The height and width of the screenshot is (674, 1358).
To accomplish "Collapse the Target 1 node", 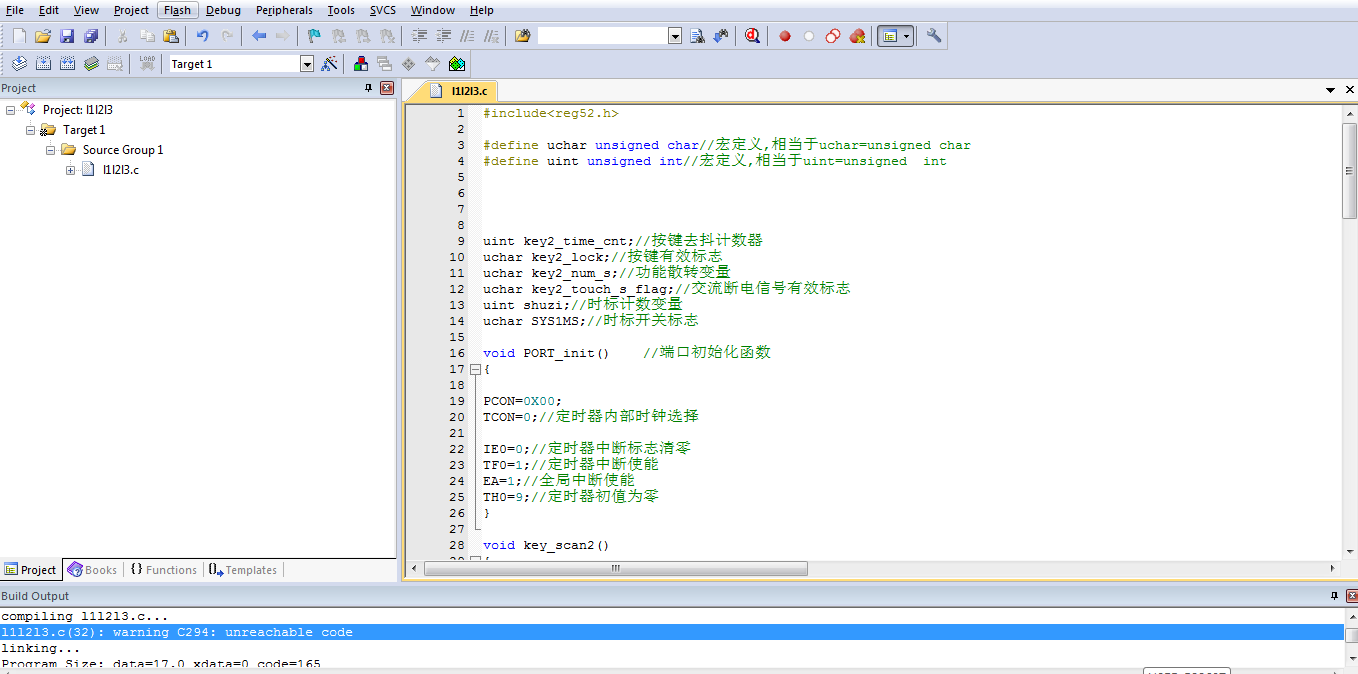I will 31,130.
